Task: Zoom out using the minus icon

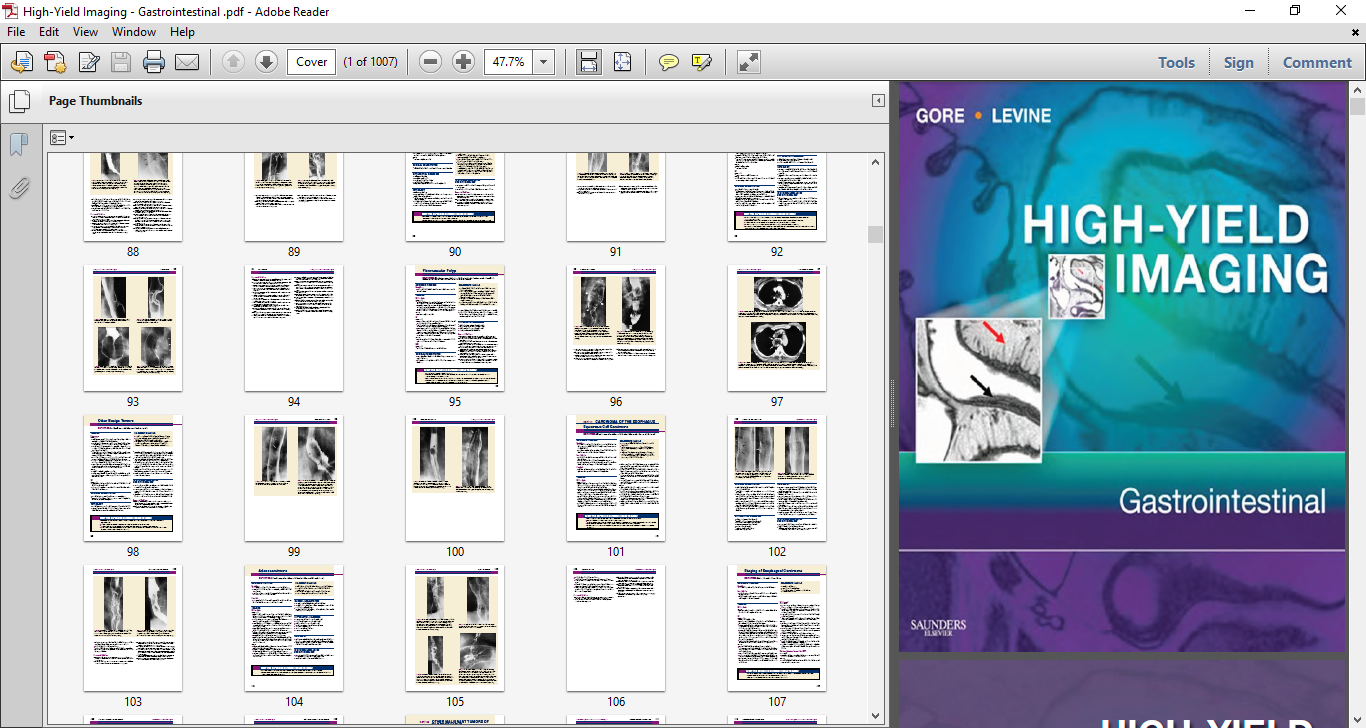Action: [431, 62]
